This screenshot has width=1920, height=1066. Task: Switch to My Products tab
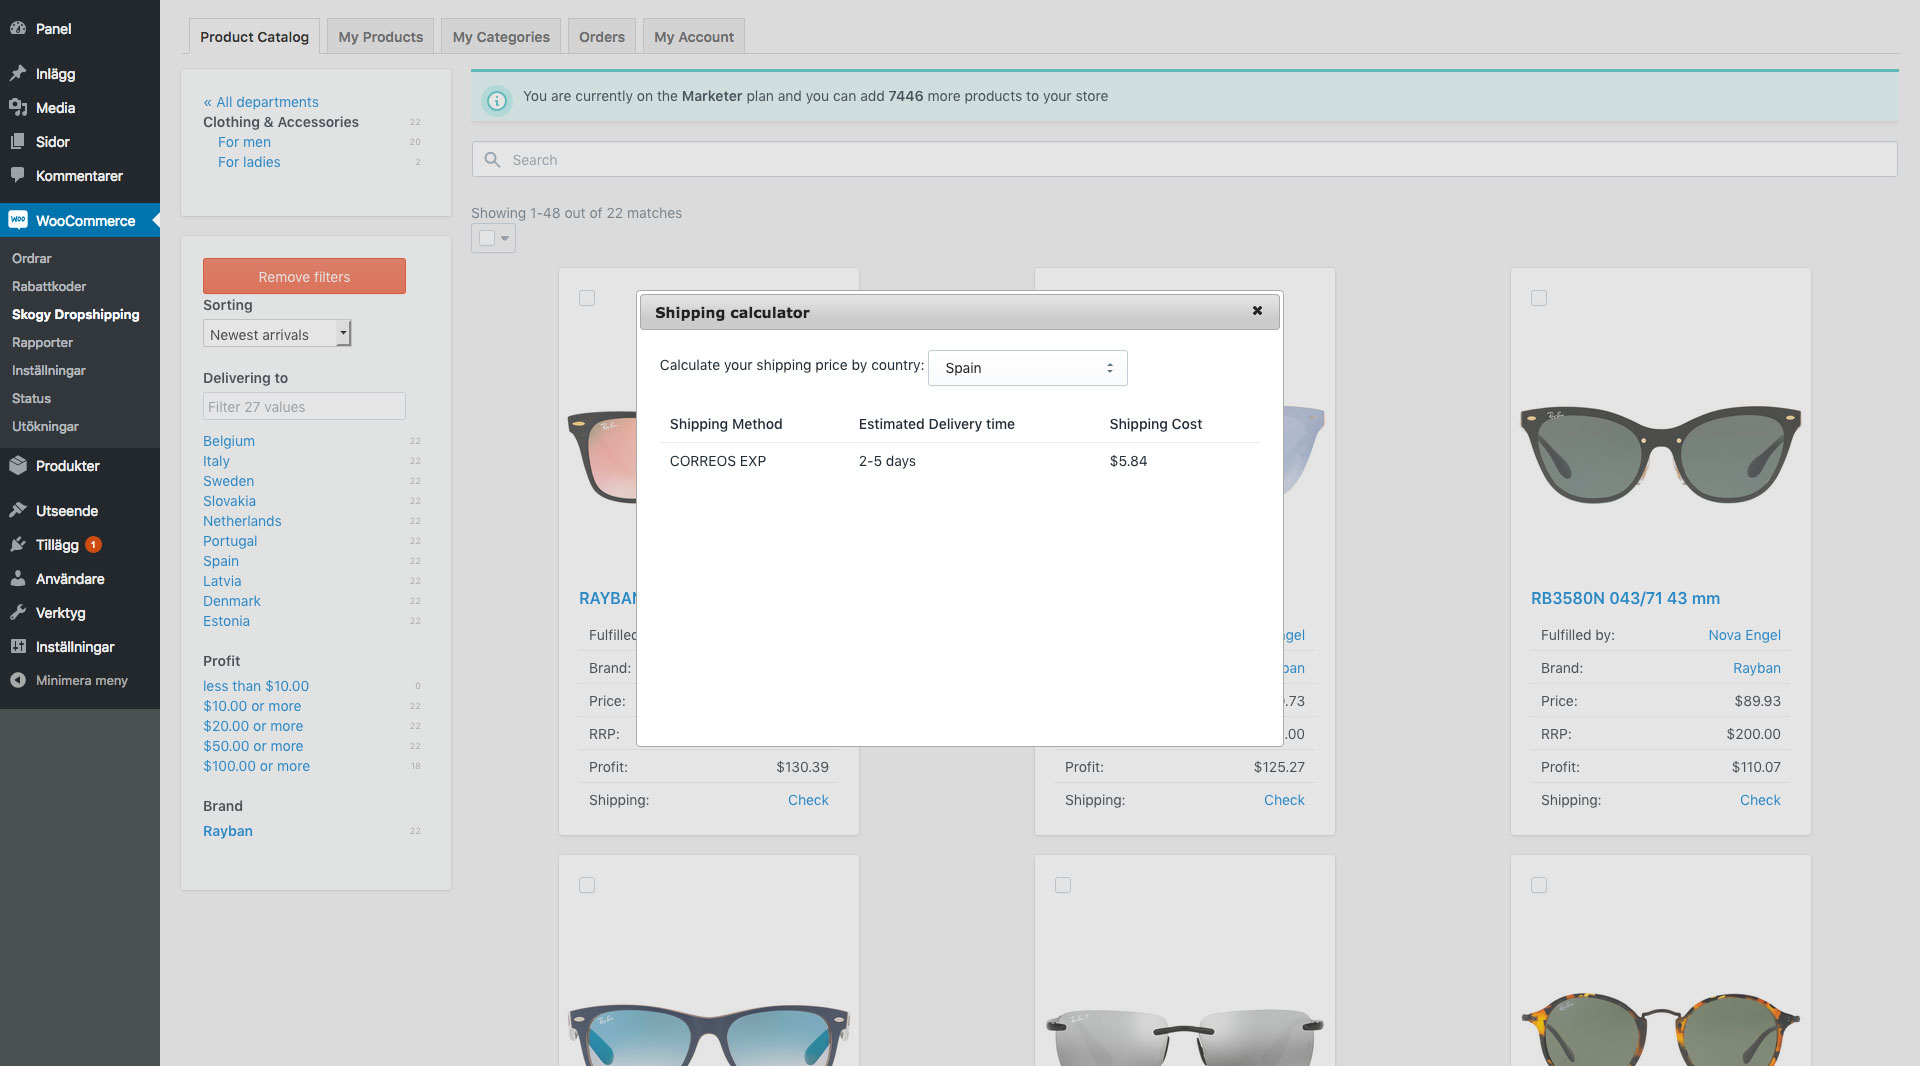[380, 37]
